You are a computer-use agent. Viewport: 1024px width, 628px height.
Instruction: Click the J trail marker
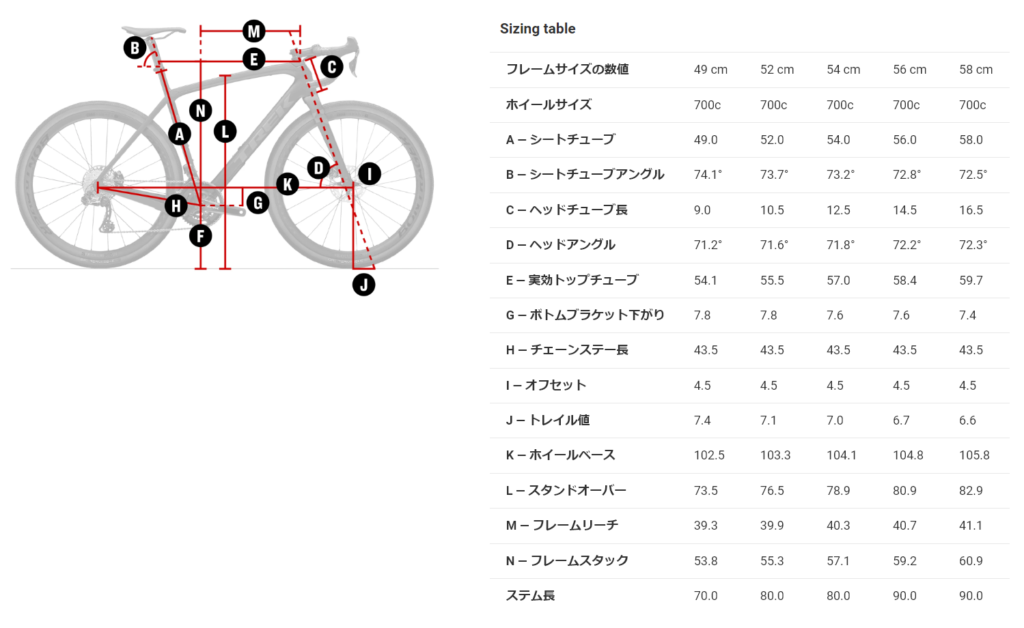pyautogui.click(x=364, y=284)
